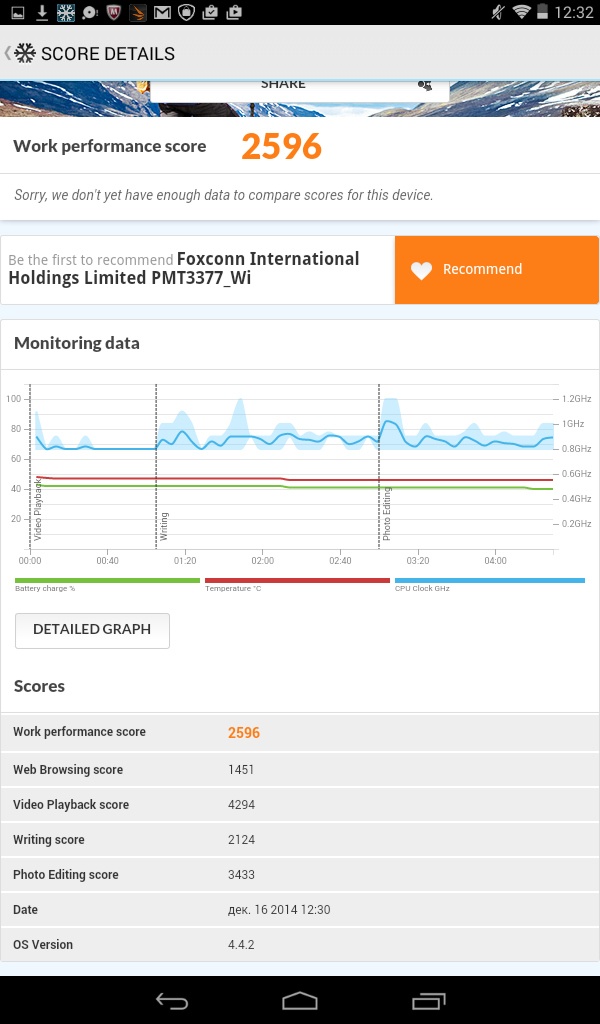
Task: Tap the battery status icon
Action: point(544,12)
